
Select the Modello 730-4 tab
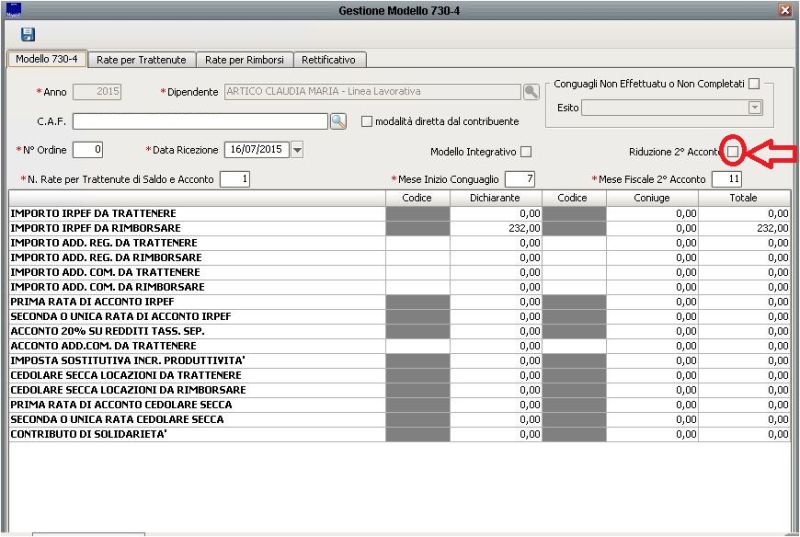[x=46, y=60]
